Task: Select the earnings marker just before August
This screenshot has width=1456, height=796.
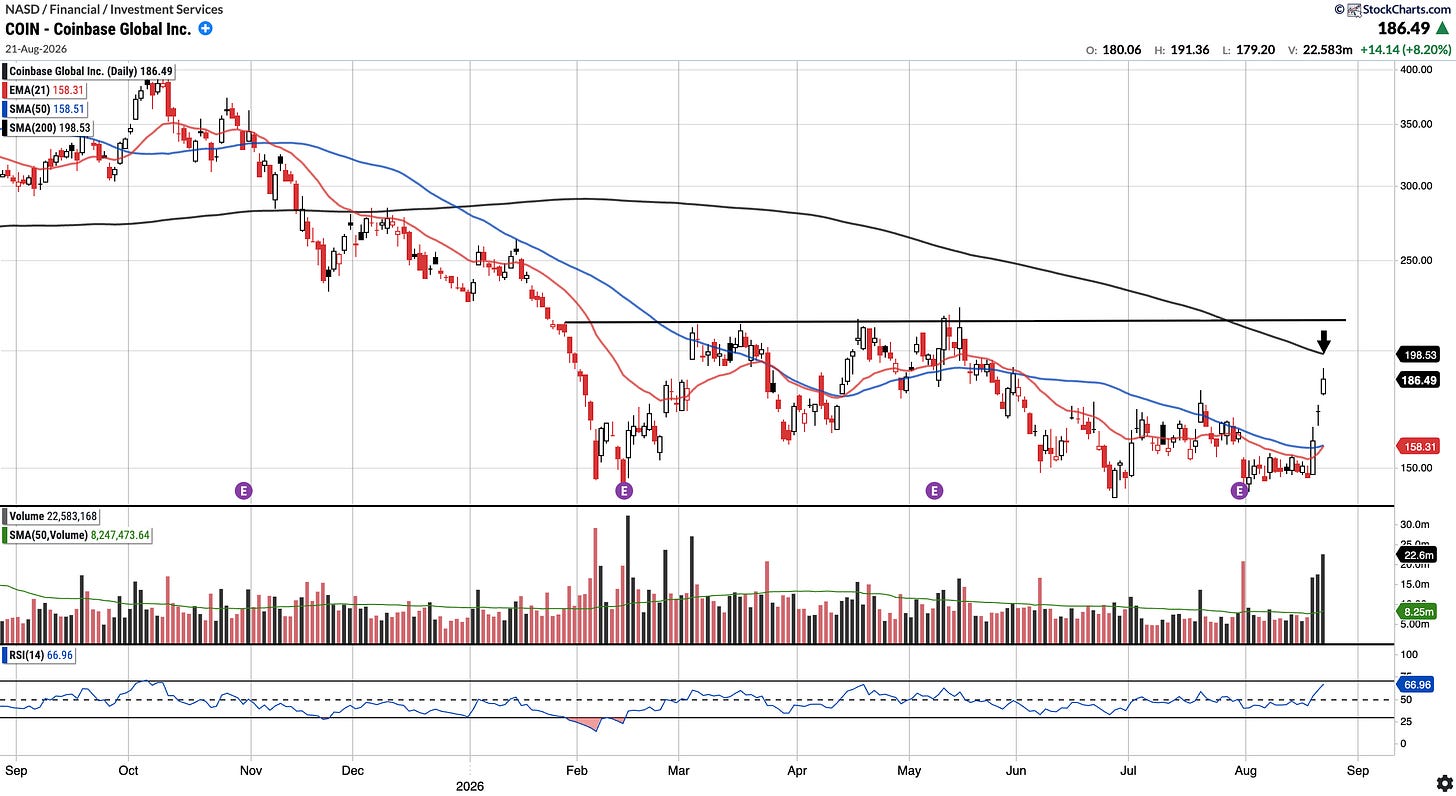Action: point(1240,490)
